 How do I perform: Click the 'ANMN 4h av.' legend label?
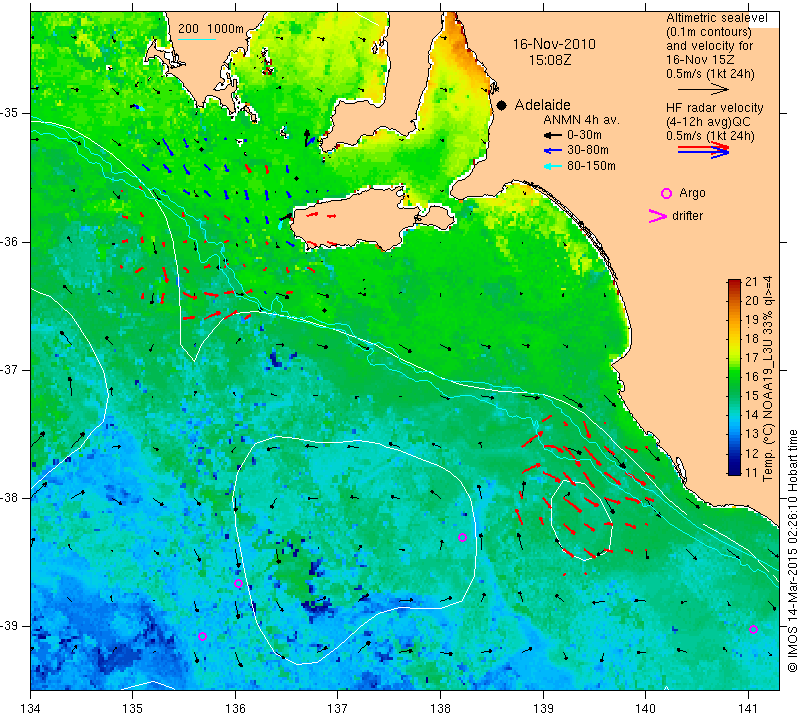tap(581, 120)
